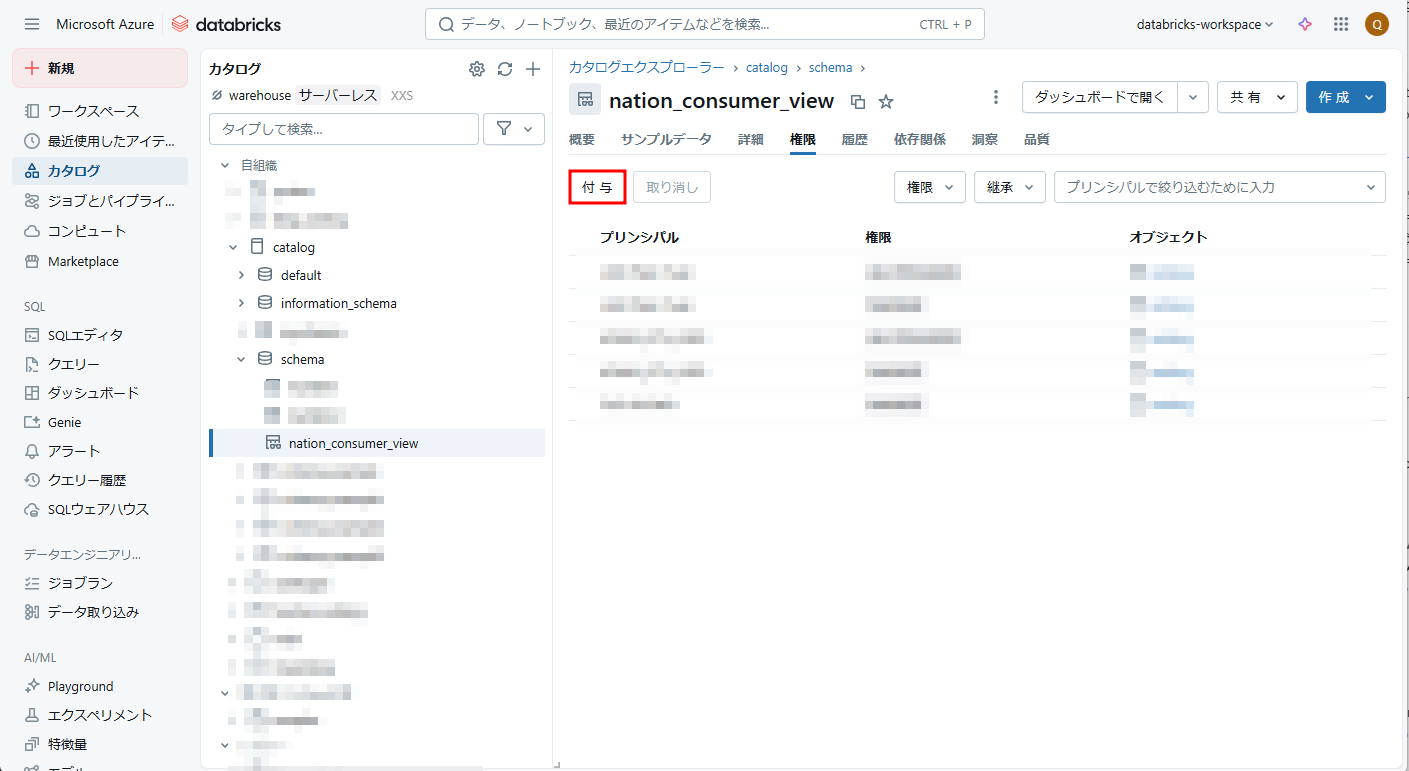Open the catalog filter dropdown

514,129
